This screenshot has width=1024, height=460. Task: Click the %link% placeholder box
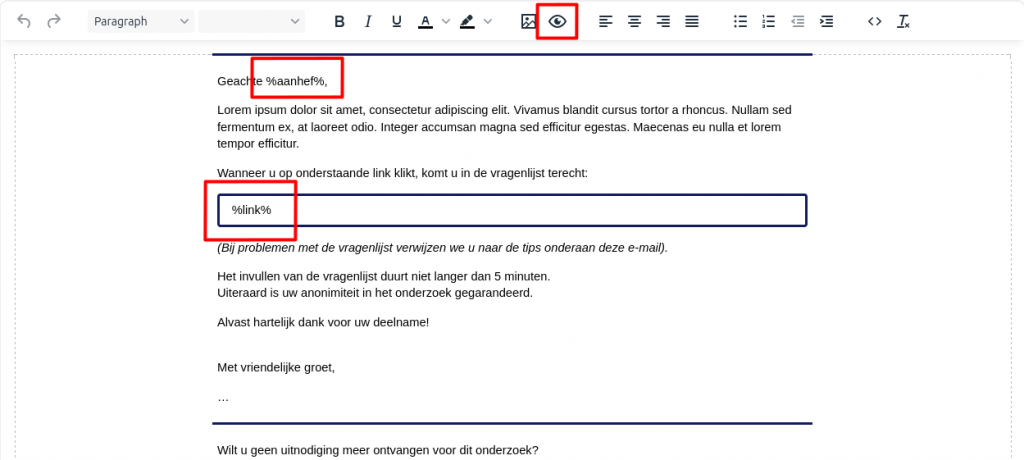513,210
